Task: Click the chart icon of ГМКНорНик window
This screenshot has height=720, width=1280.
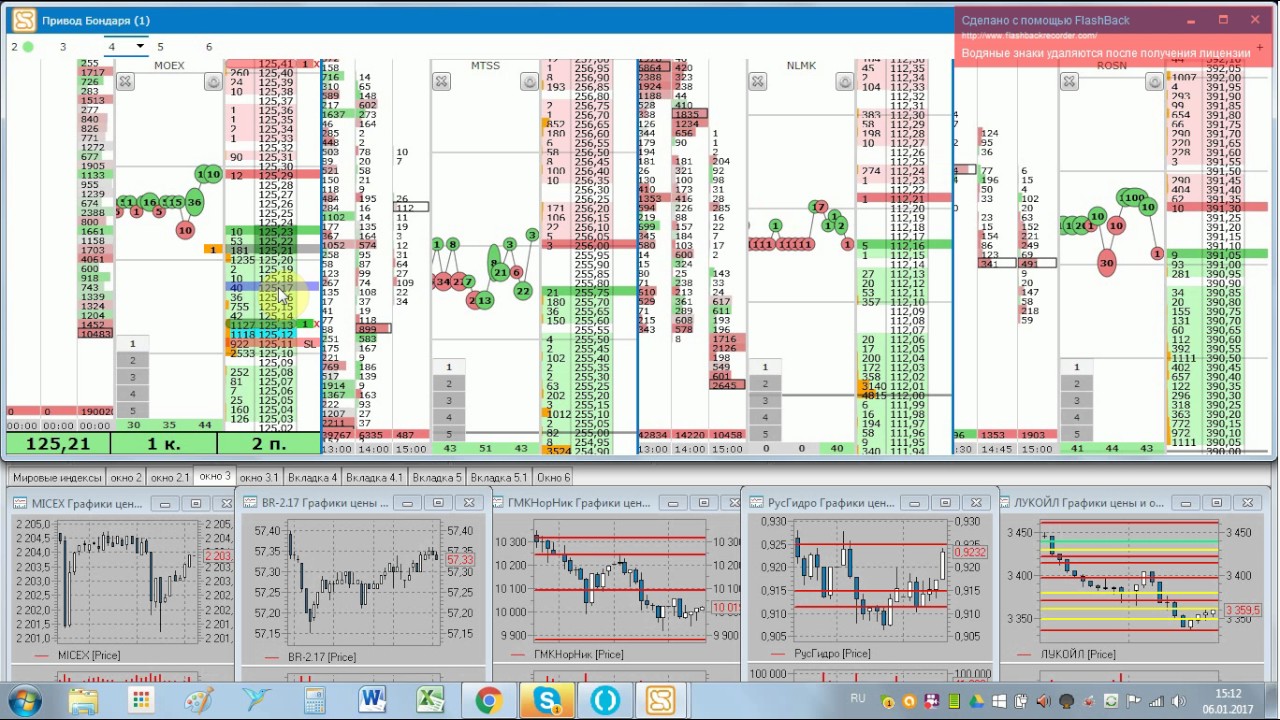Action: tap(497, 504)
